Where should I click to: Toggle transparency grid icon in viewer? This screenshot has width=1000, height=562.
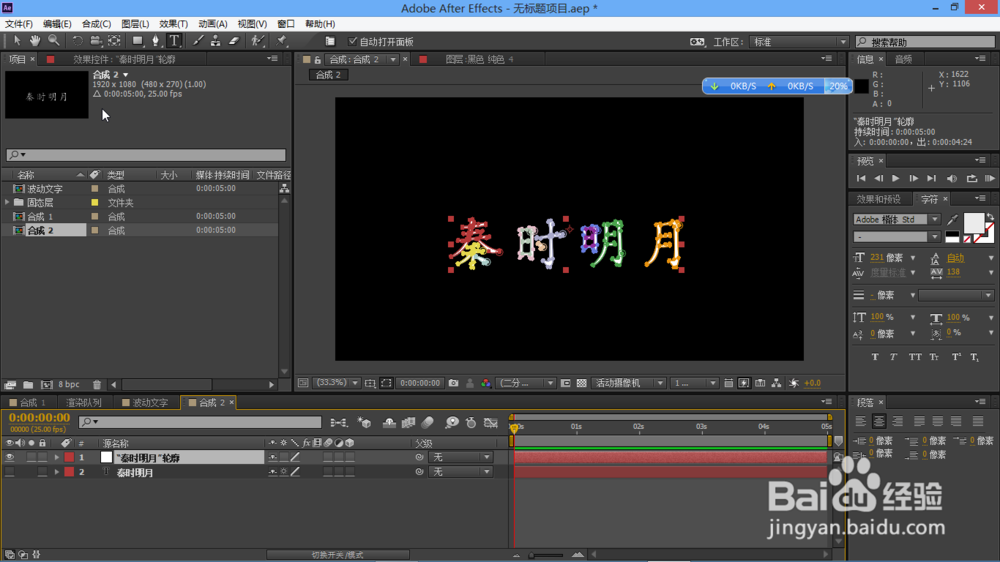(x=582, y=383)
